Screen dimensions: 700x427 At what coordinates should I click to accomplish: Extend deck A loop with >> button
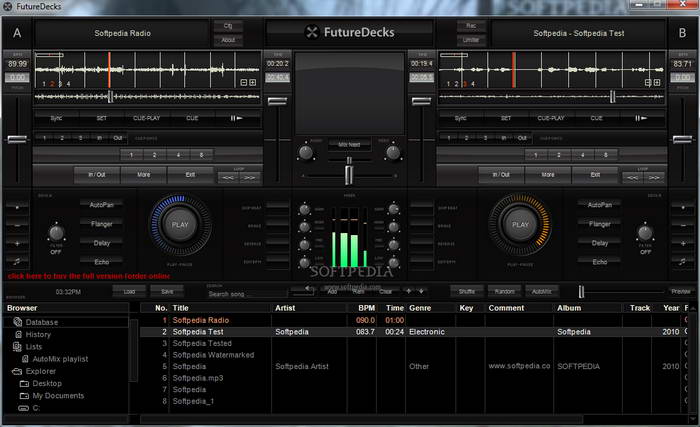pyautogui.click(x=250, y=177)
